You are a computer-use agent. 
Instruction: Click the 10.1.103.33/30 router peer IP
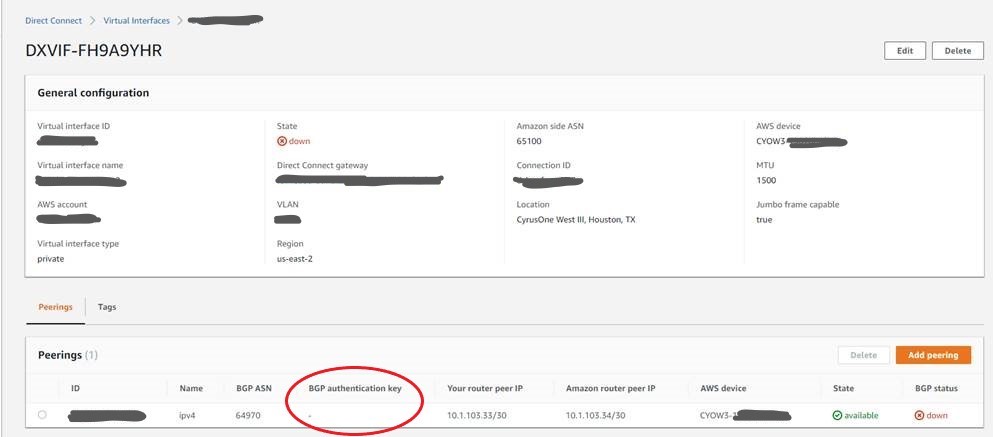tap(477, 415)
